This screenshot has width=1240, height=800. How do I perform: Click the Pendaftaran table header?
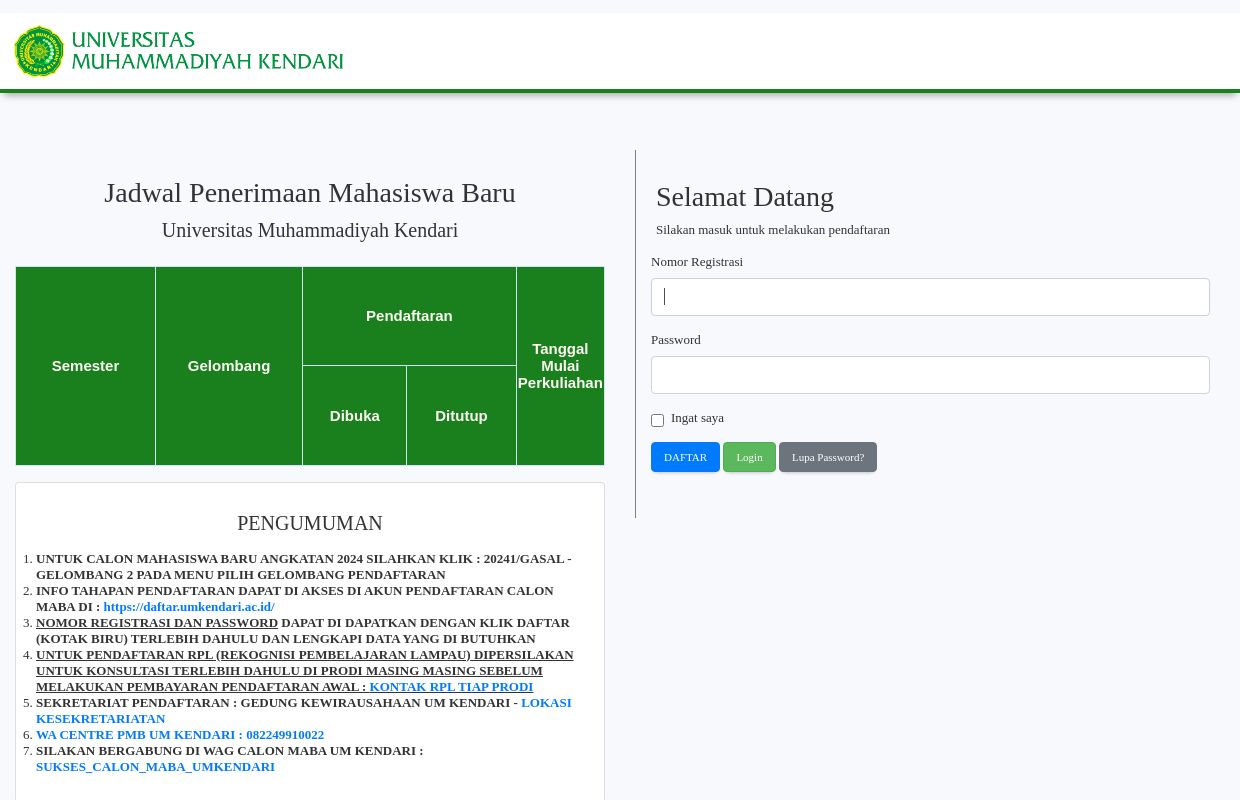[409, 316]
